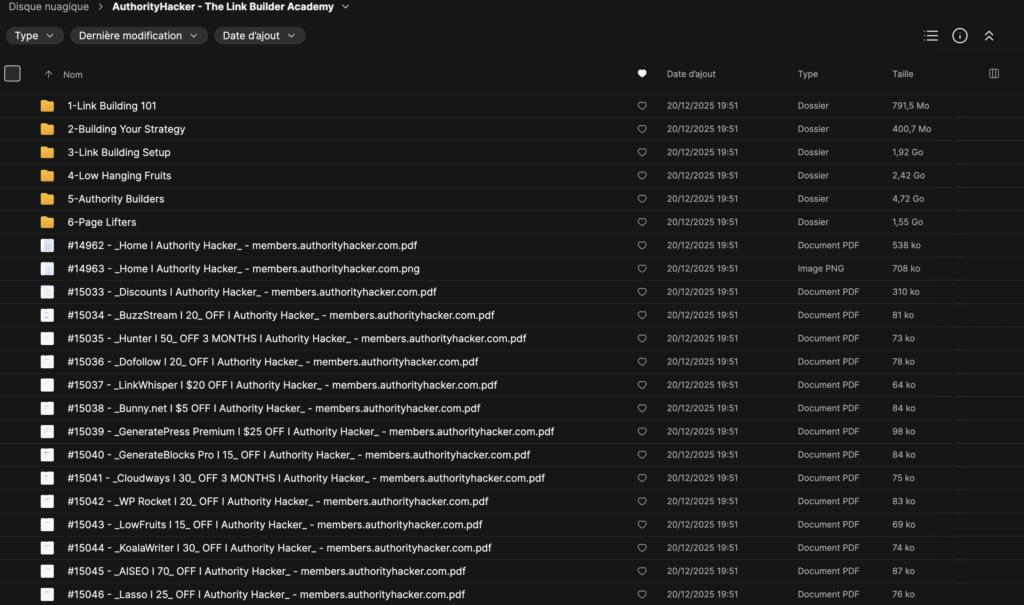1024x605 pixels.
Task: Click the PNG image icon of #14963
Action: point(45,268)
